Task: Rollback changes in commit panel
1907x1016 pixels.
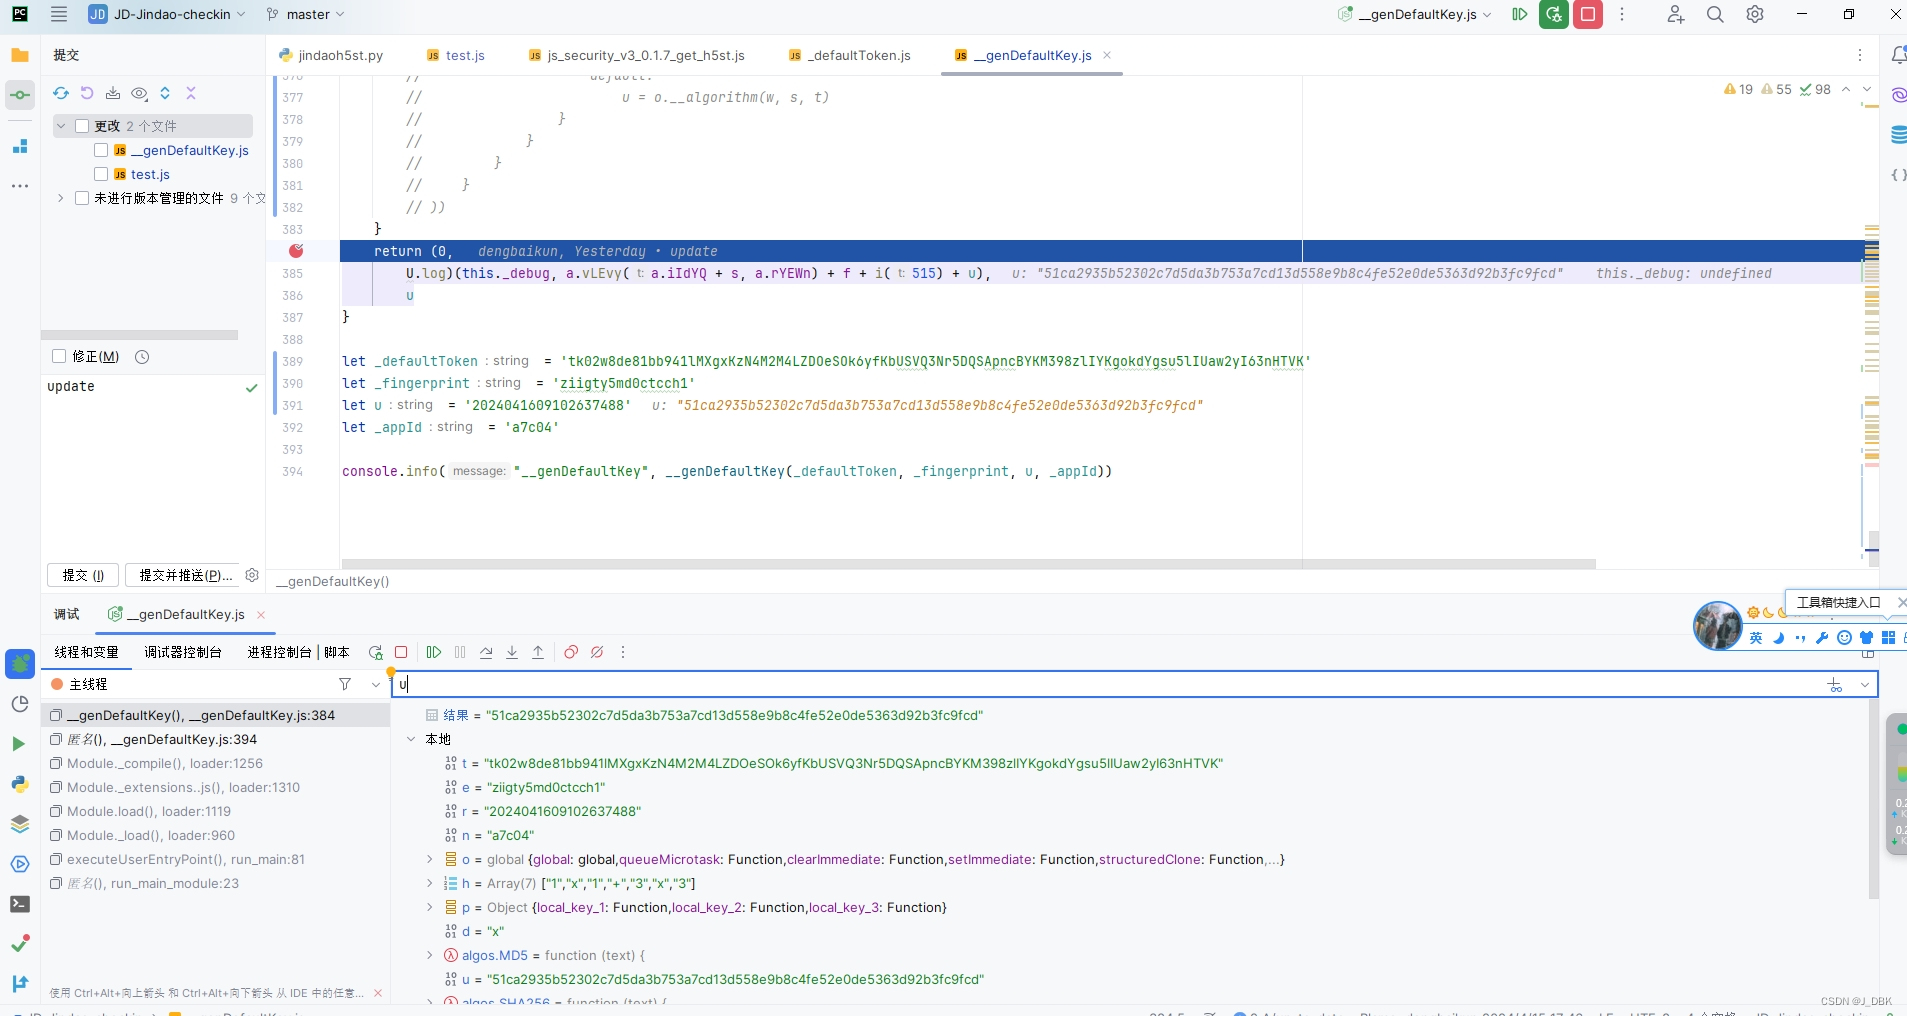Action: (87, 93)
